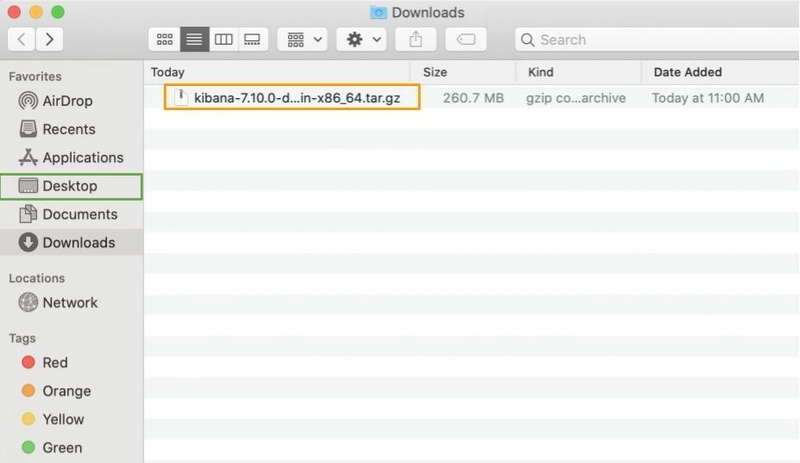
Task: Open the gear Action menu
Action: (362, 39)
